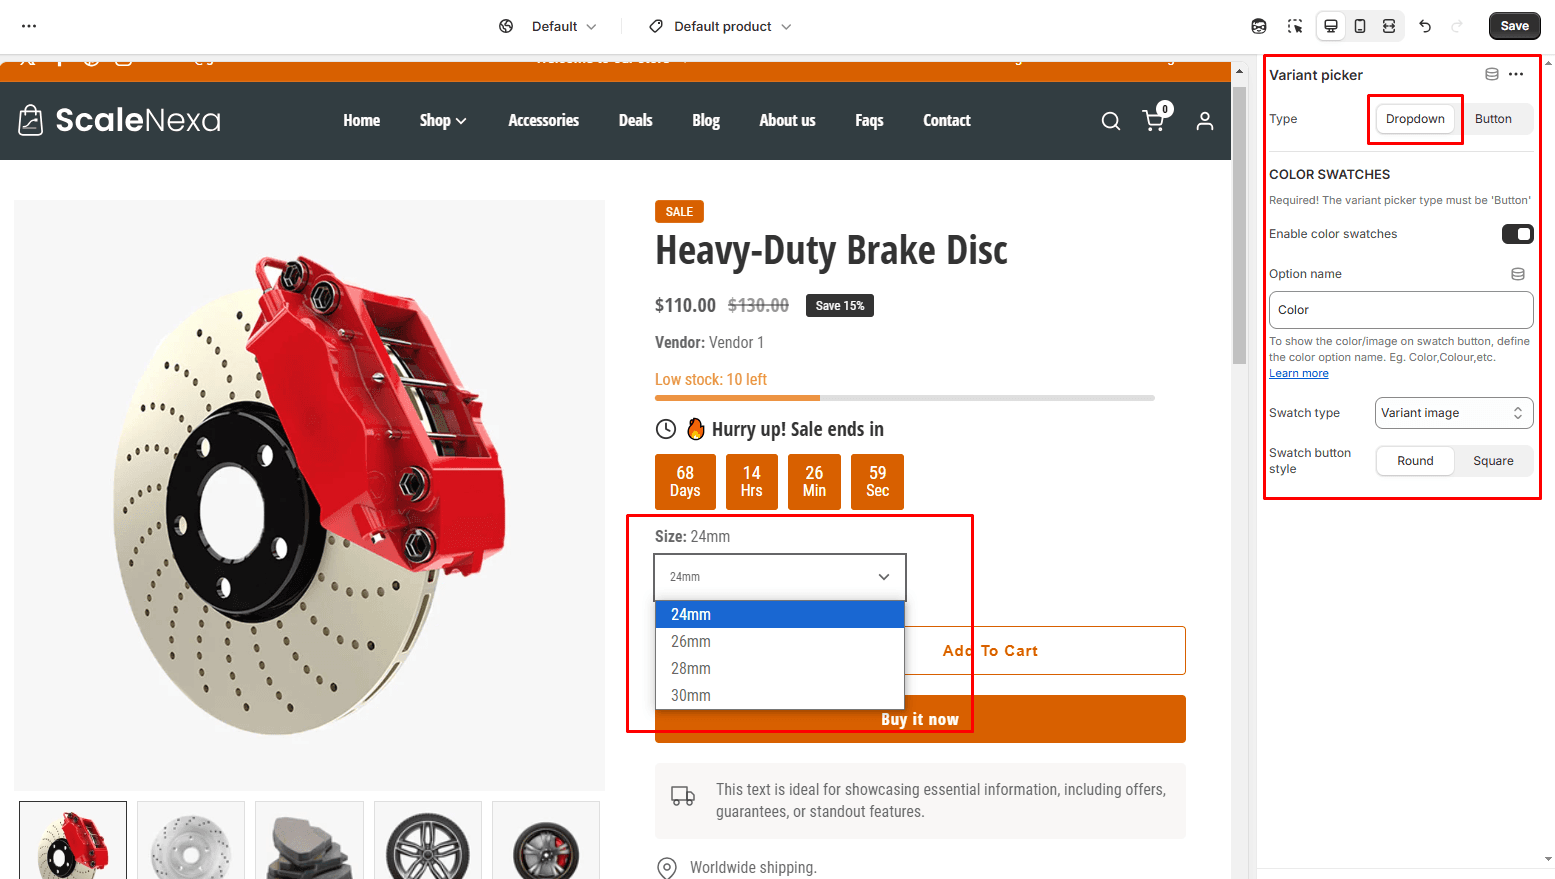The image size is (1555, 879).
Task: Activate the inspector selection tool icon
Action: coord(1295,26)
